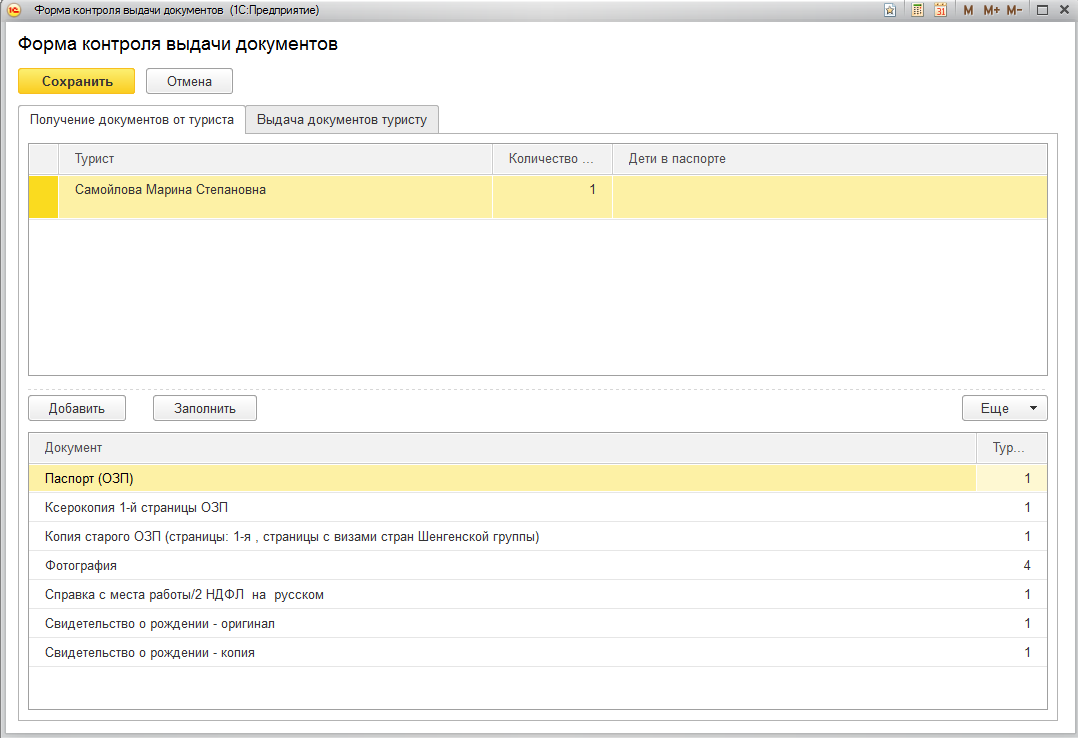Click the count cell of Ксерокопия row

[1011, 508]
